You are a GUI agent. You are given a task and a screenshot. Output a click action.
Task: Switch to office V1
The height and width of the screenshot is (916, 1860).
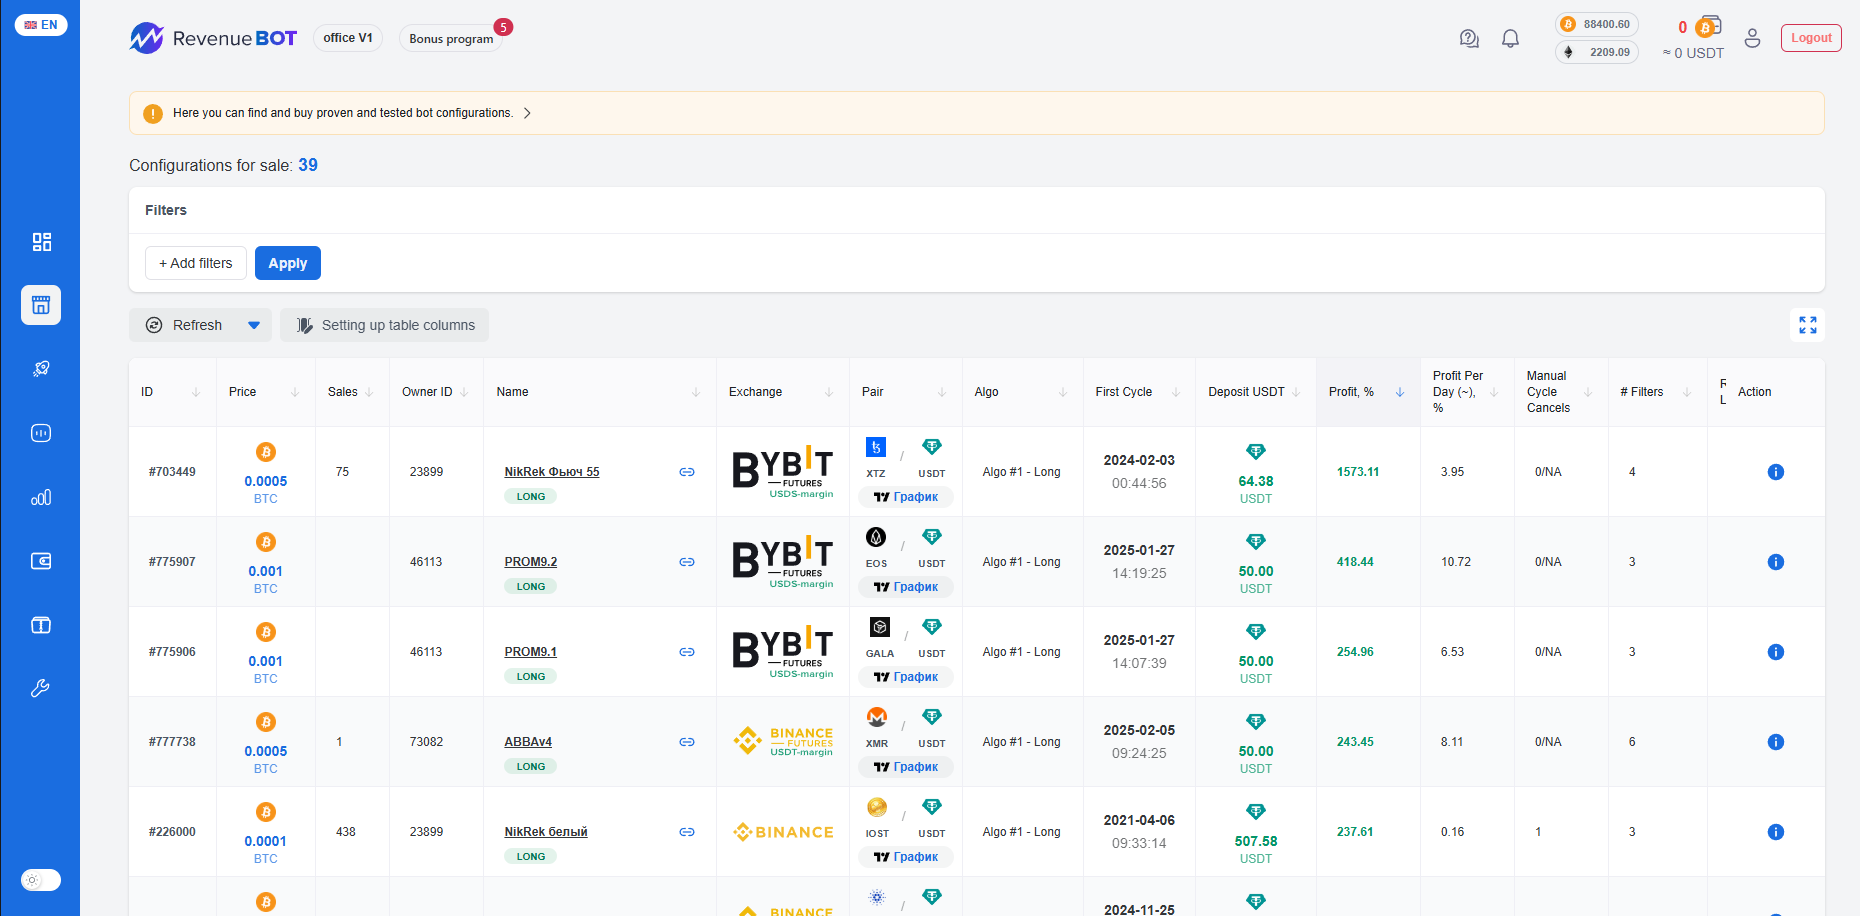click(x=348, y=38)
